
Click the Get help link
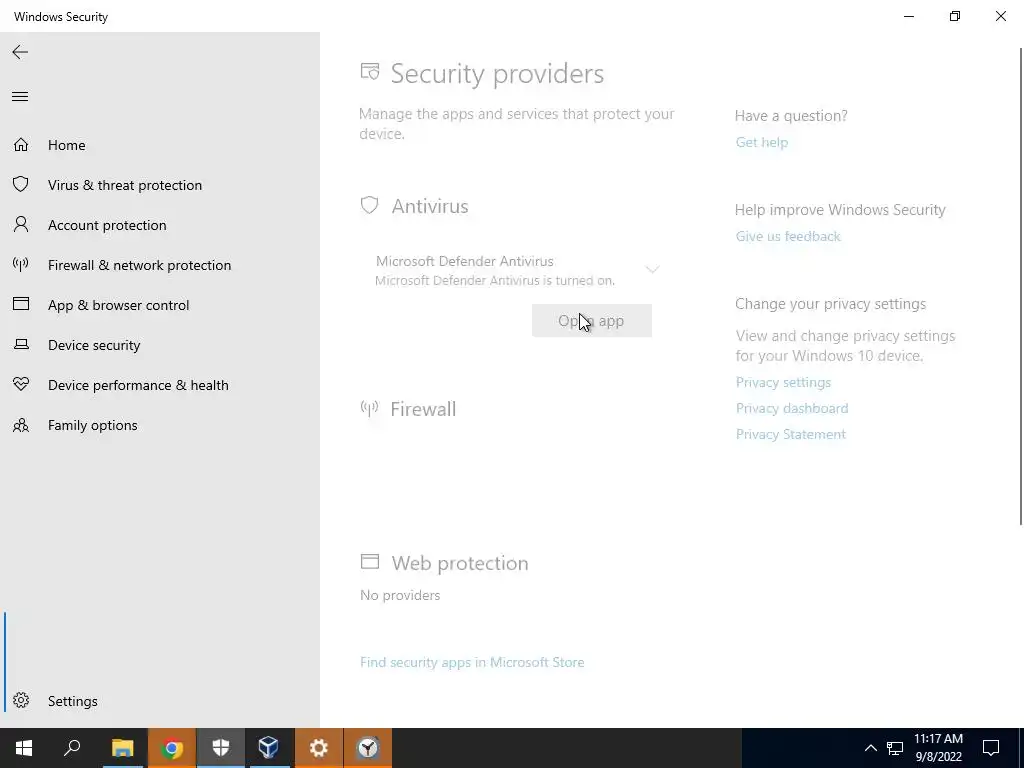761,142
